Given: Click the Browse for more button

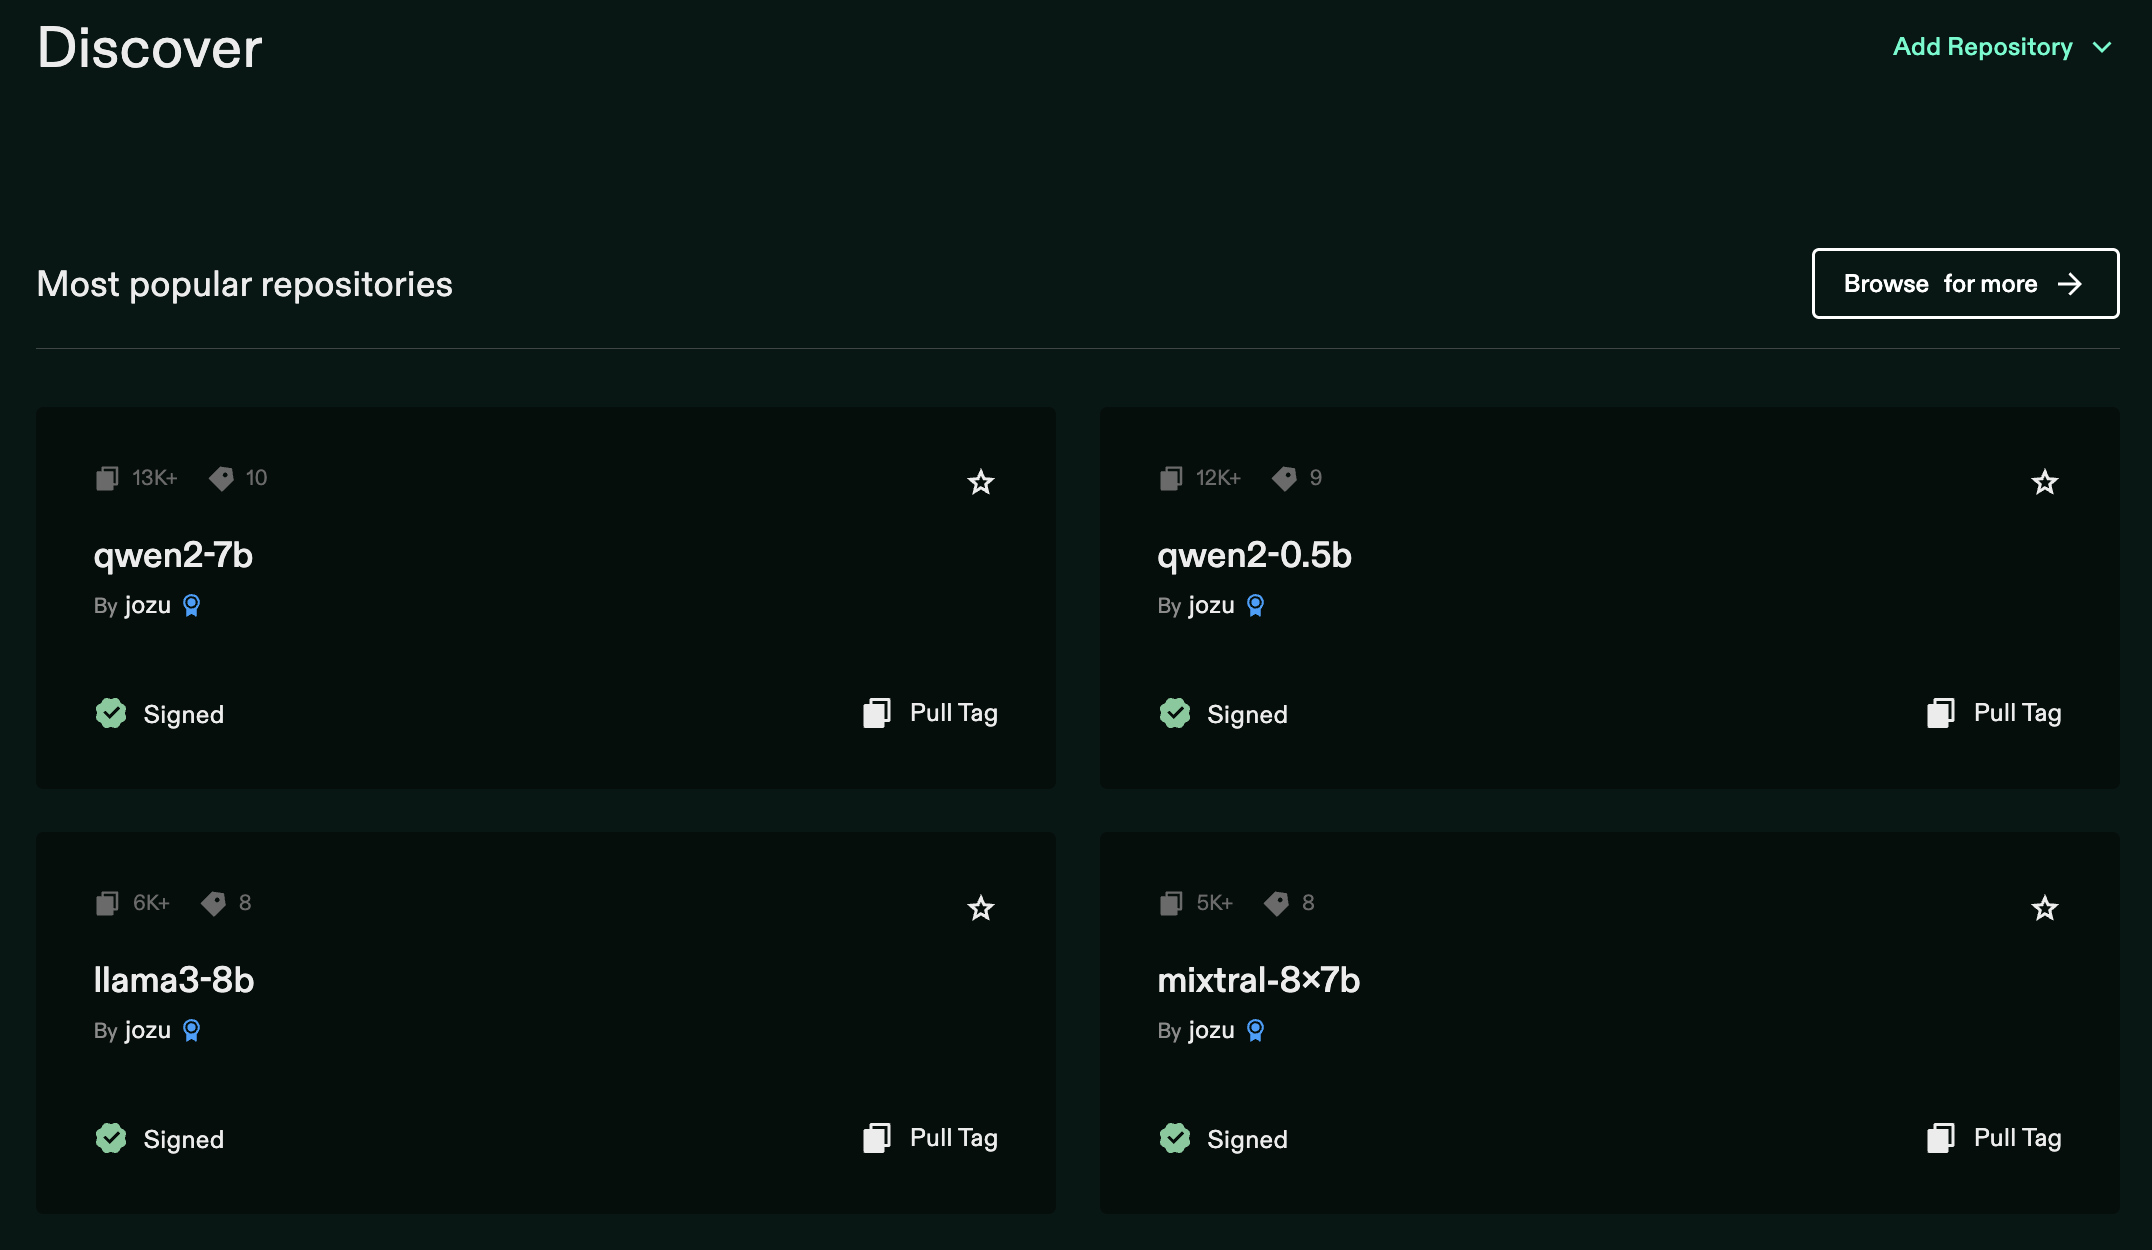Looking at the screenshot, I should point(1964,283).
